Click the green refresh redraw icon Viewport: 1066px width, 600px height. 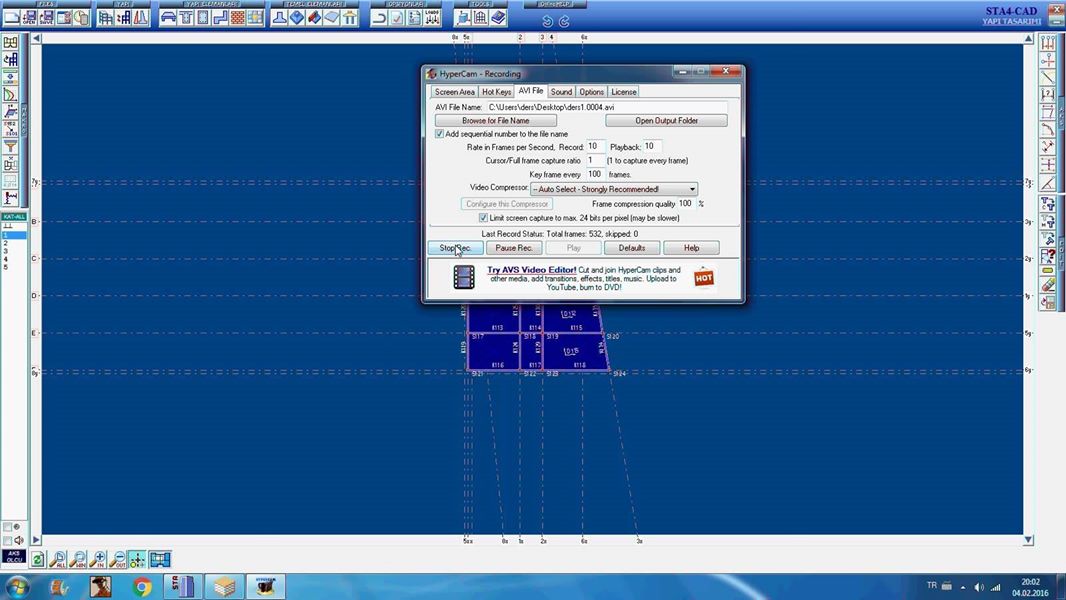(38, 559)
